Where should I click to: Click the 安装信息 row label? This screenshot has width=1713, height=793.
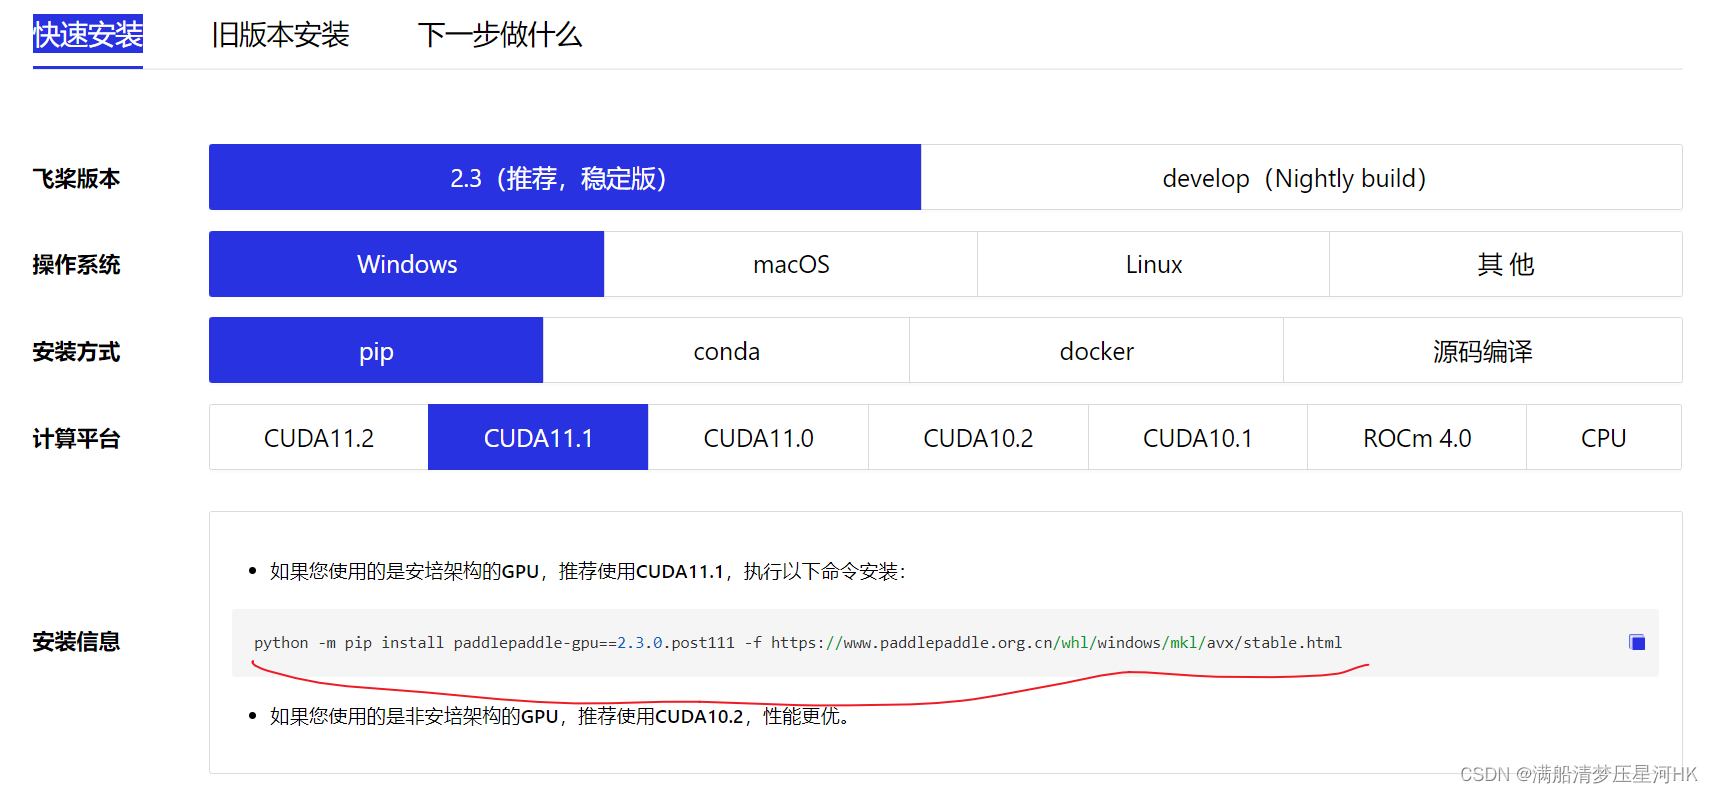point(76,641)
